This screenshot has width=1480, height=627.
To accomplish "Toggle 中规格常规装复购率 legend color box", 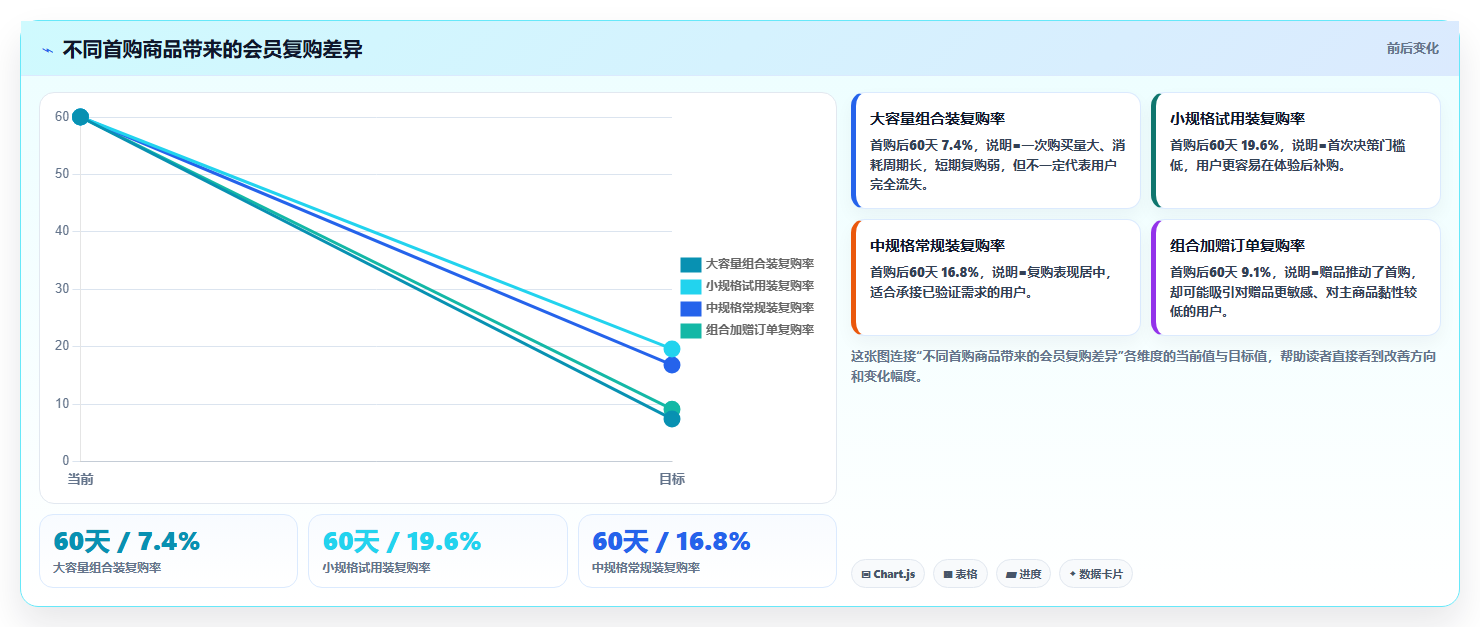I will 690,308.
